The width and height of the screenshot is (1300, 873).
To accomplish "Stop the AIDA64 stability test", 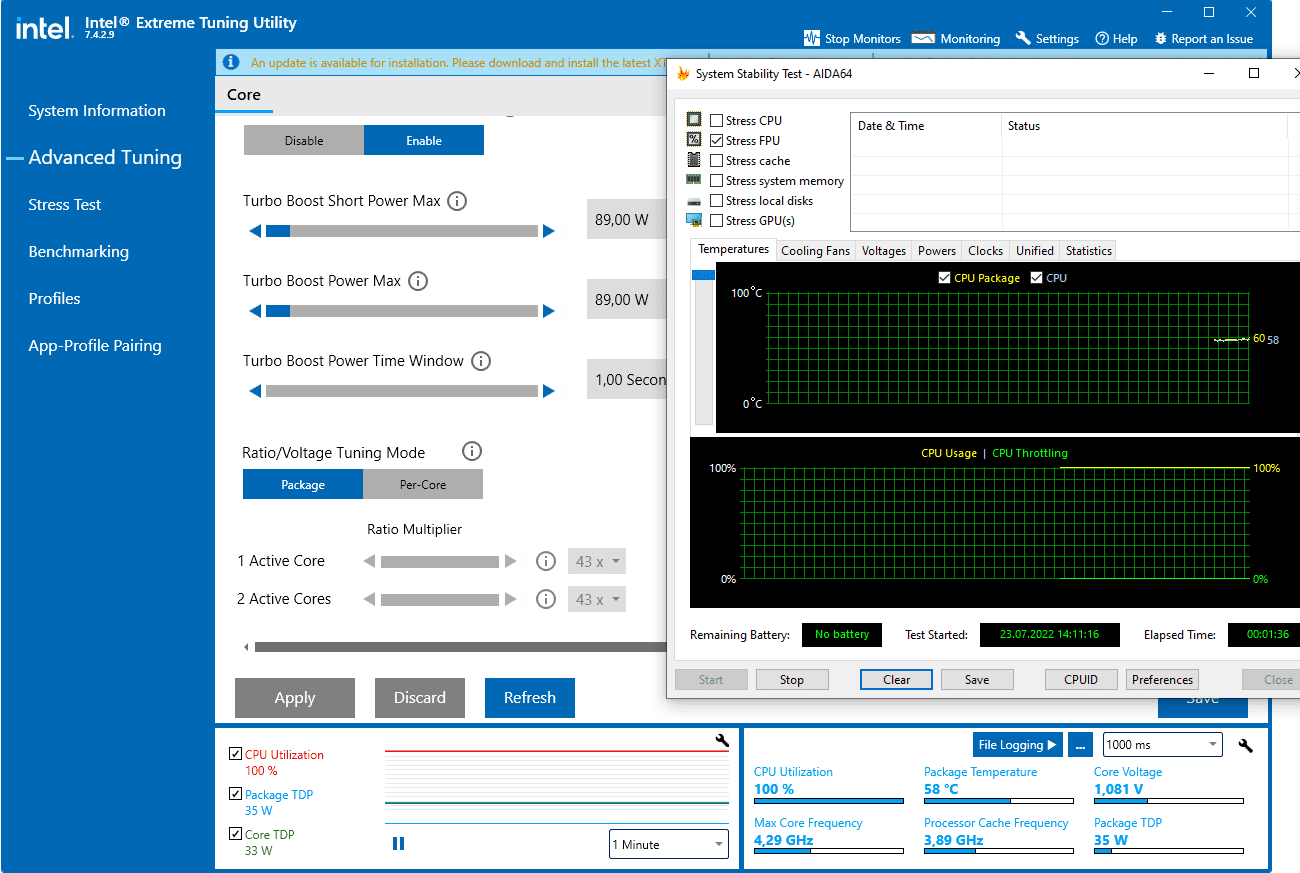I will (x=792, y=680).
